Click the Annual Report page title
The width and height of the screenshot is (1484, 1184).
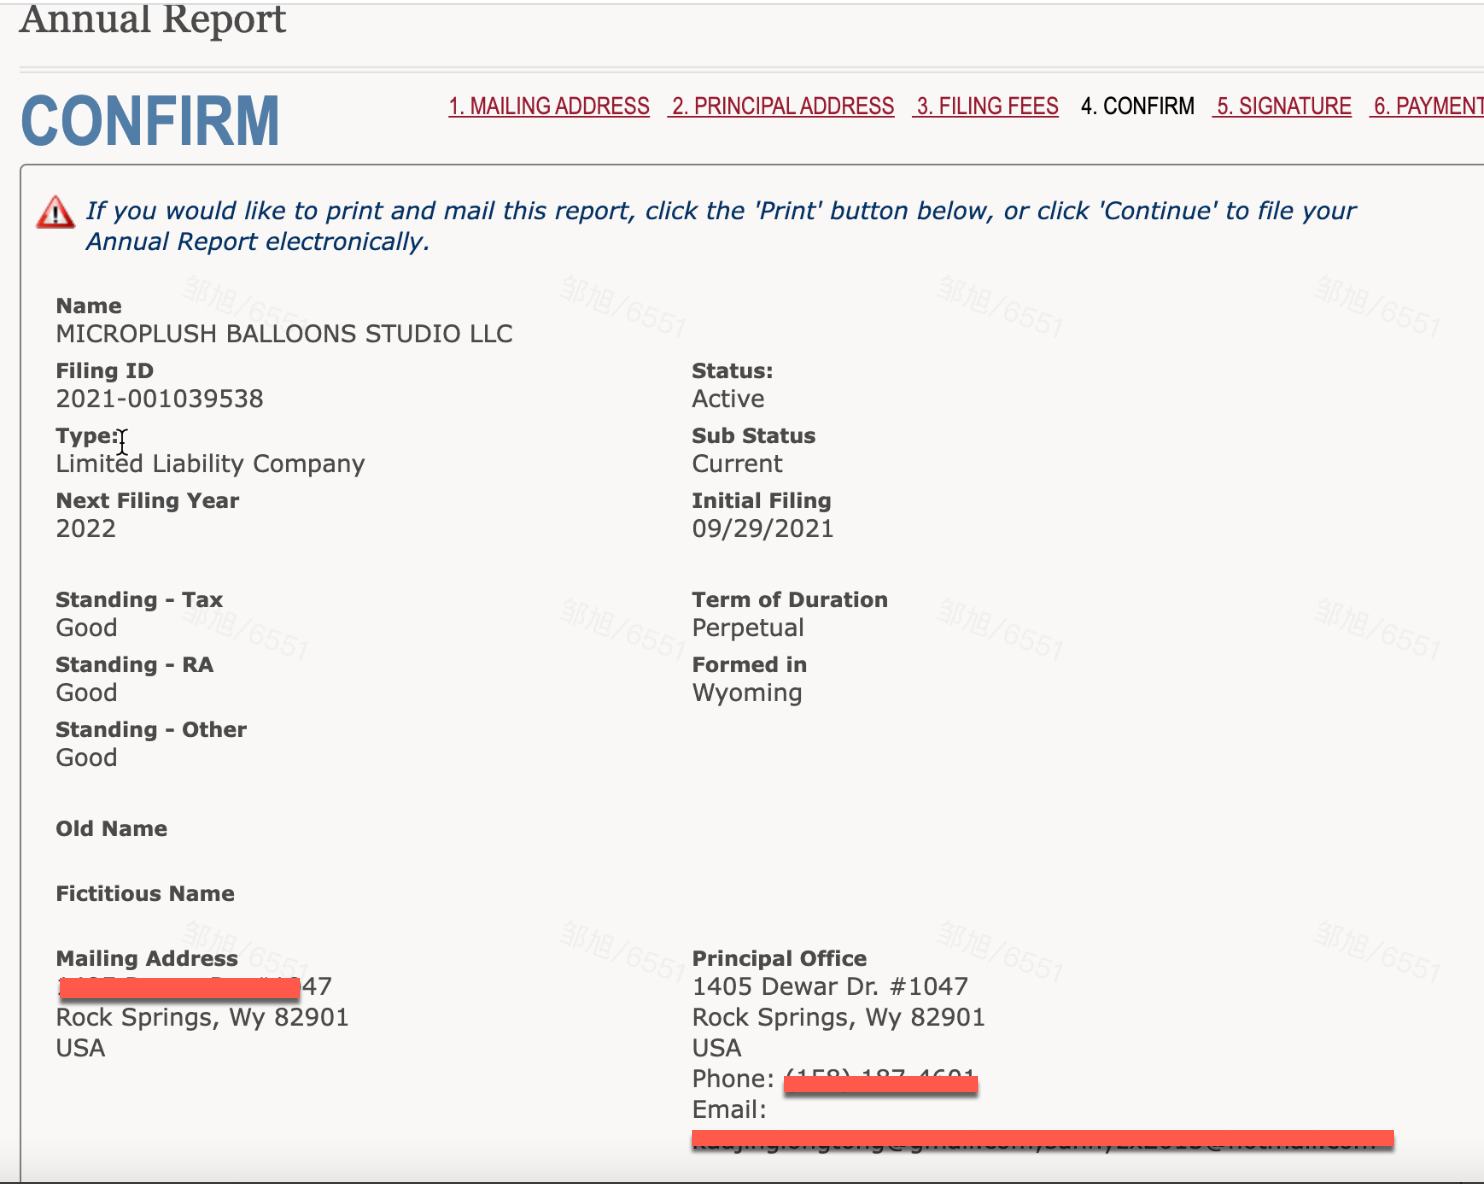point(152,20)
